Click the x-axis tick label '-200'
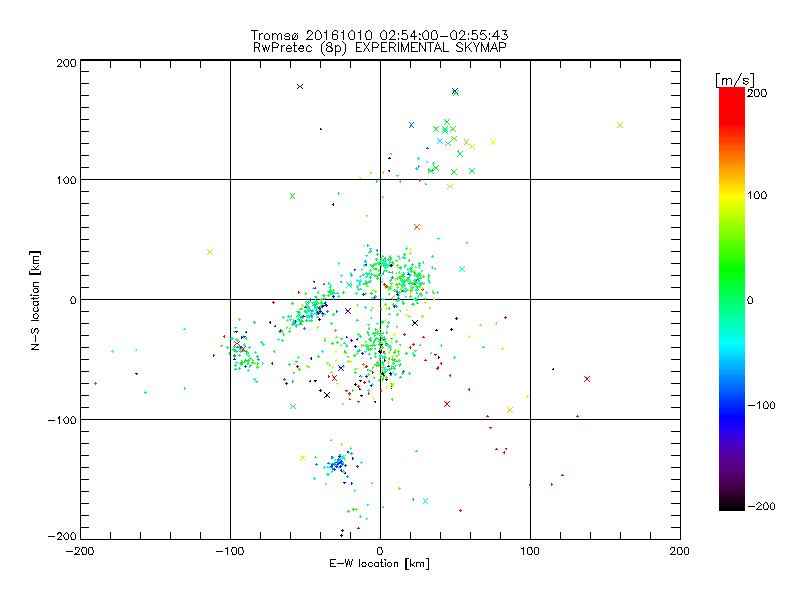This screenshot has height=600, width=800. (x=80, y=551)
